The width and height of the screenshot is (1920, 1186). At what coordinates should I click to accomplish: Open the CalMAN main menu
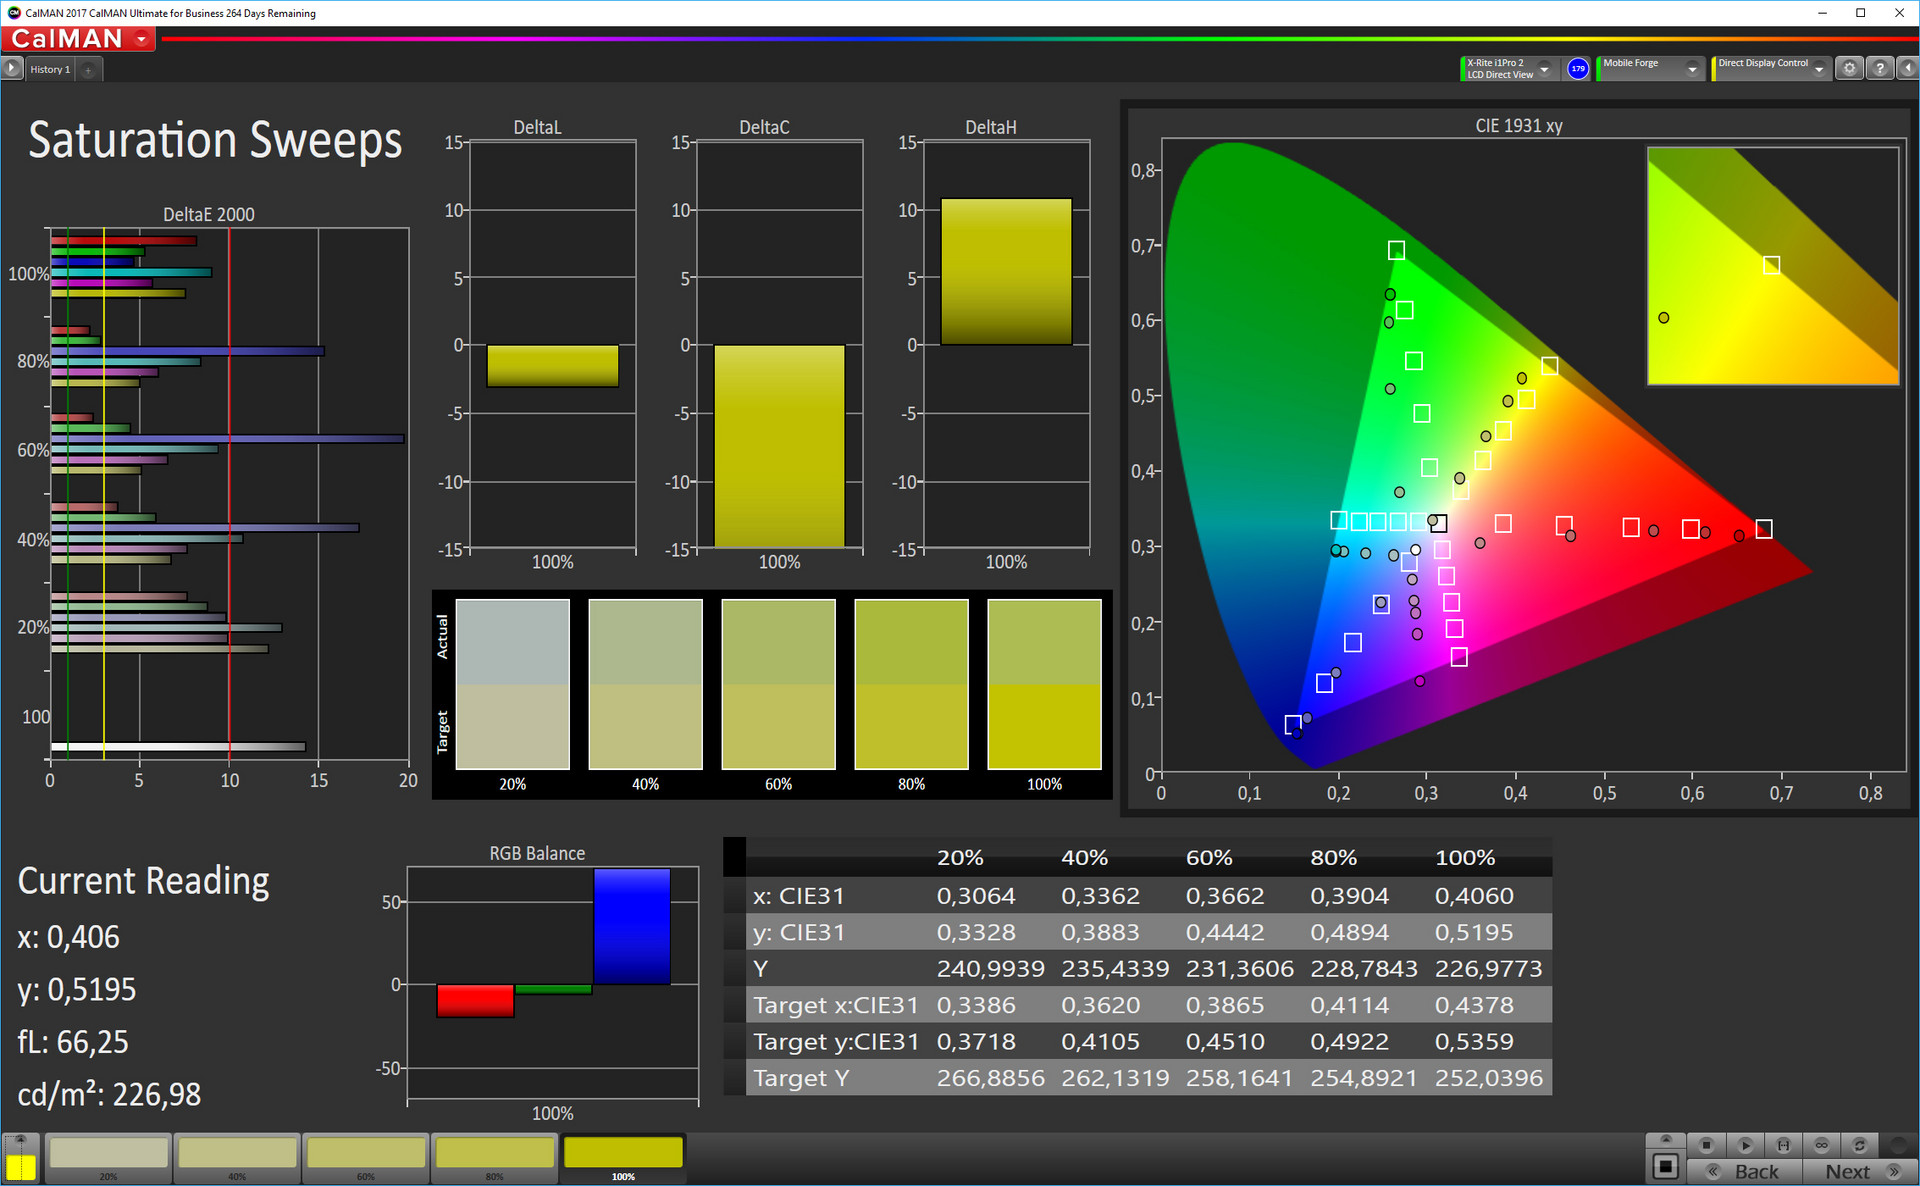[x=78, y=39]
